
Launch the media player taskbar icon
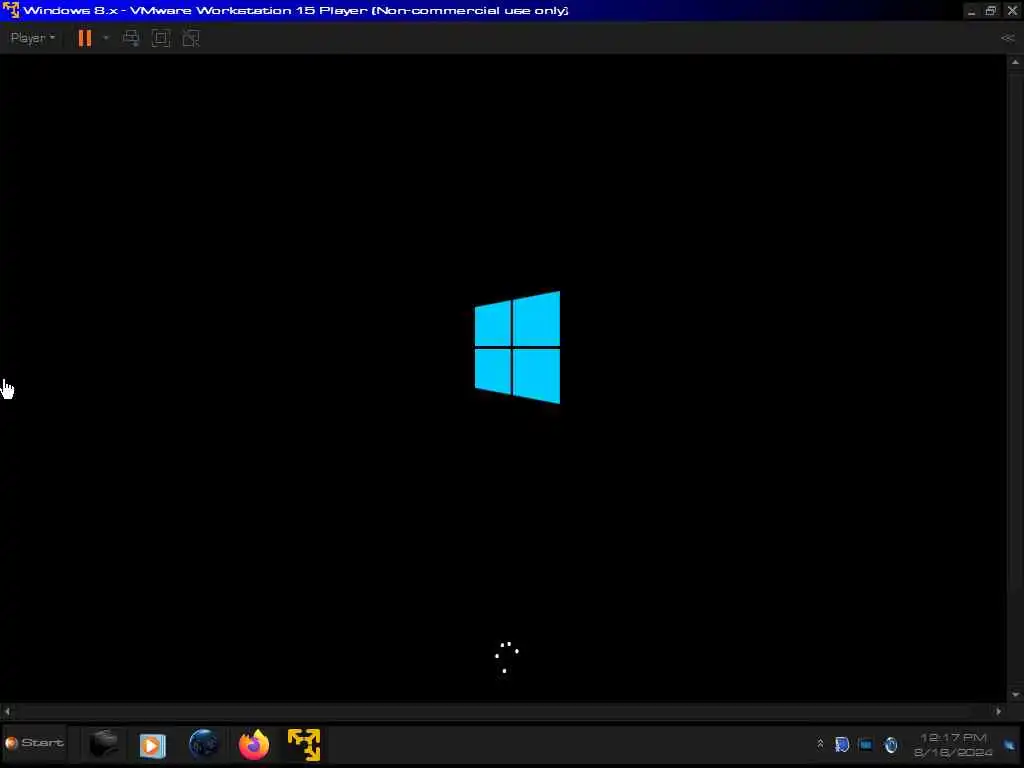(x=152, y=745)
